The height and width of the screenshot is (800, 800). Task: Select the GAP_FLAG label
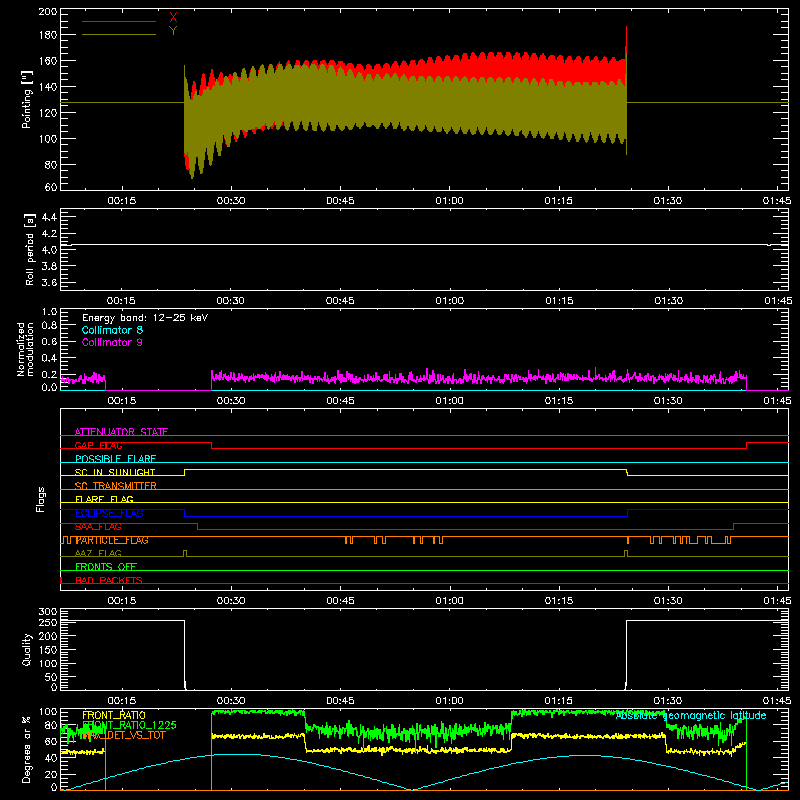point(98,445)
